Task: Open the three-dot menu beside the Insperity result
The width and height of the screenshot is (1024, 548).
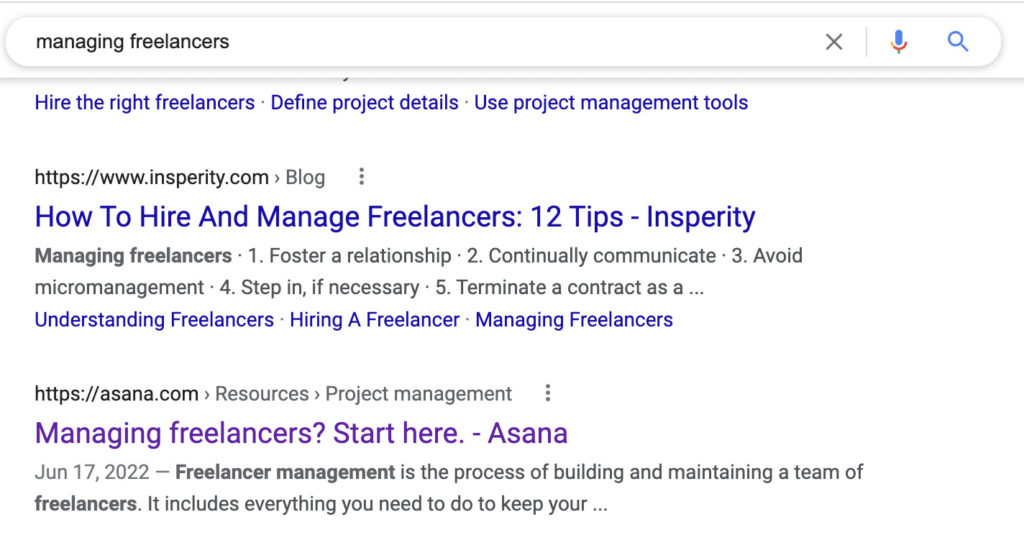Action: 362,177
